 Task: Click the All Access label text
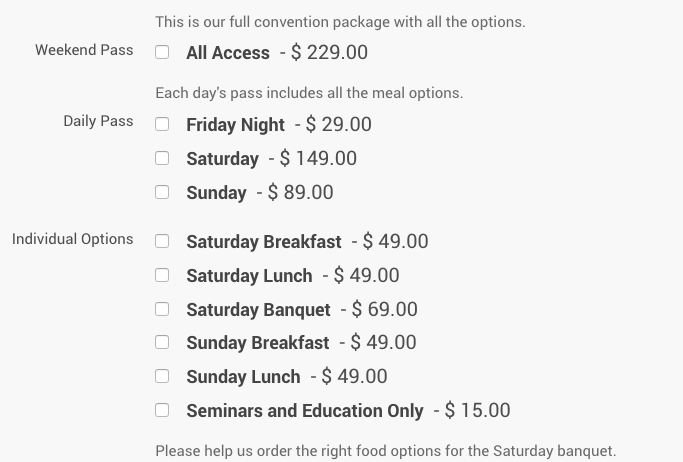pos(228,53)
